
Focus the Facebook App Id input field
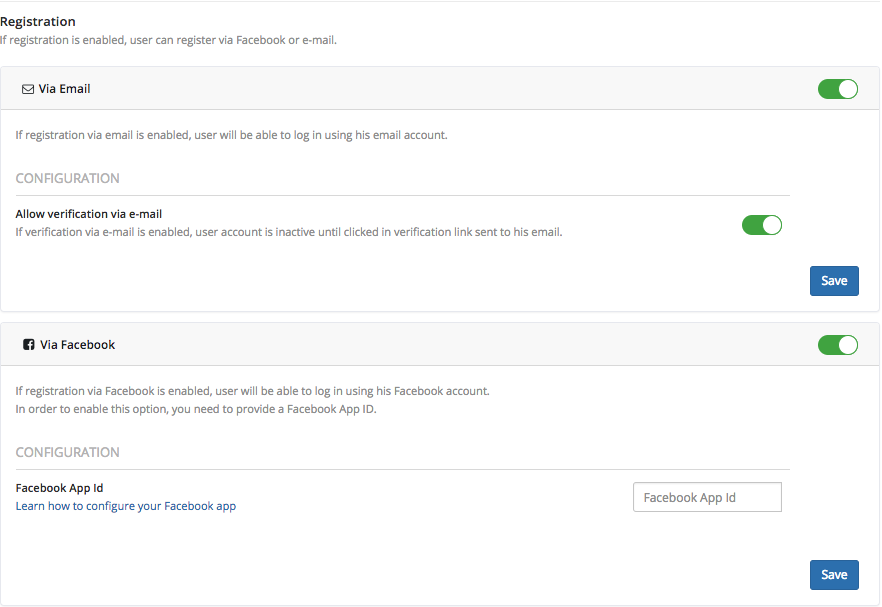707,497
